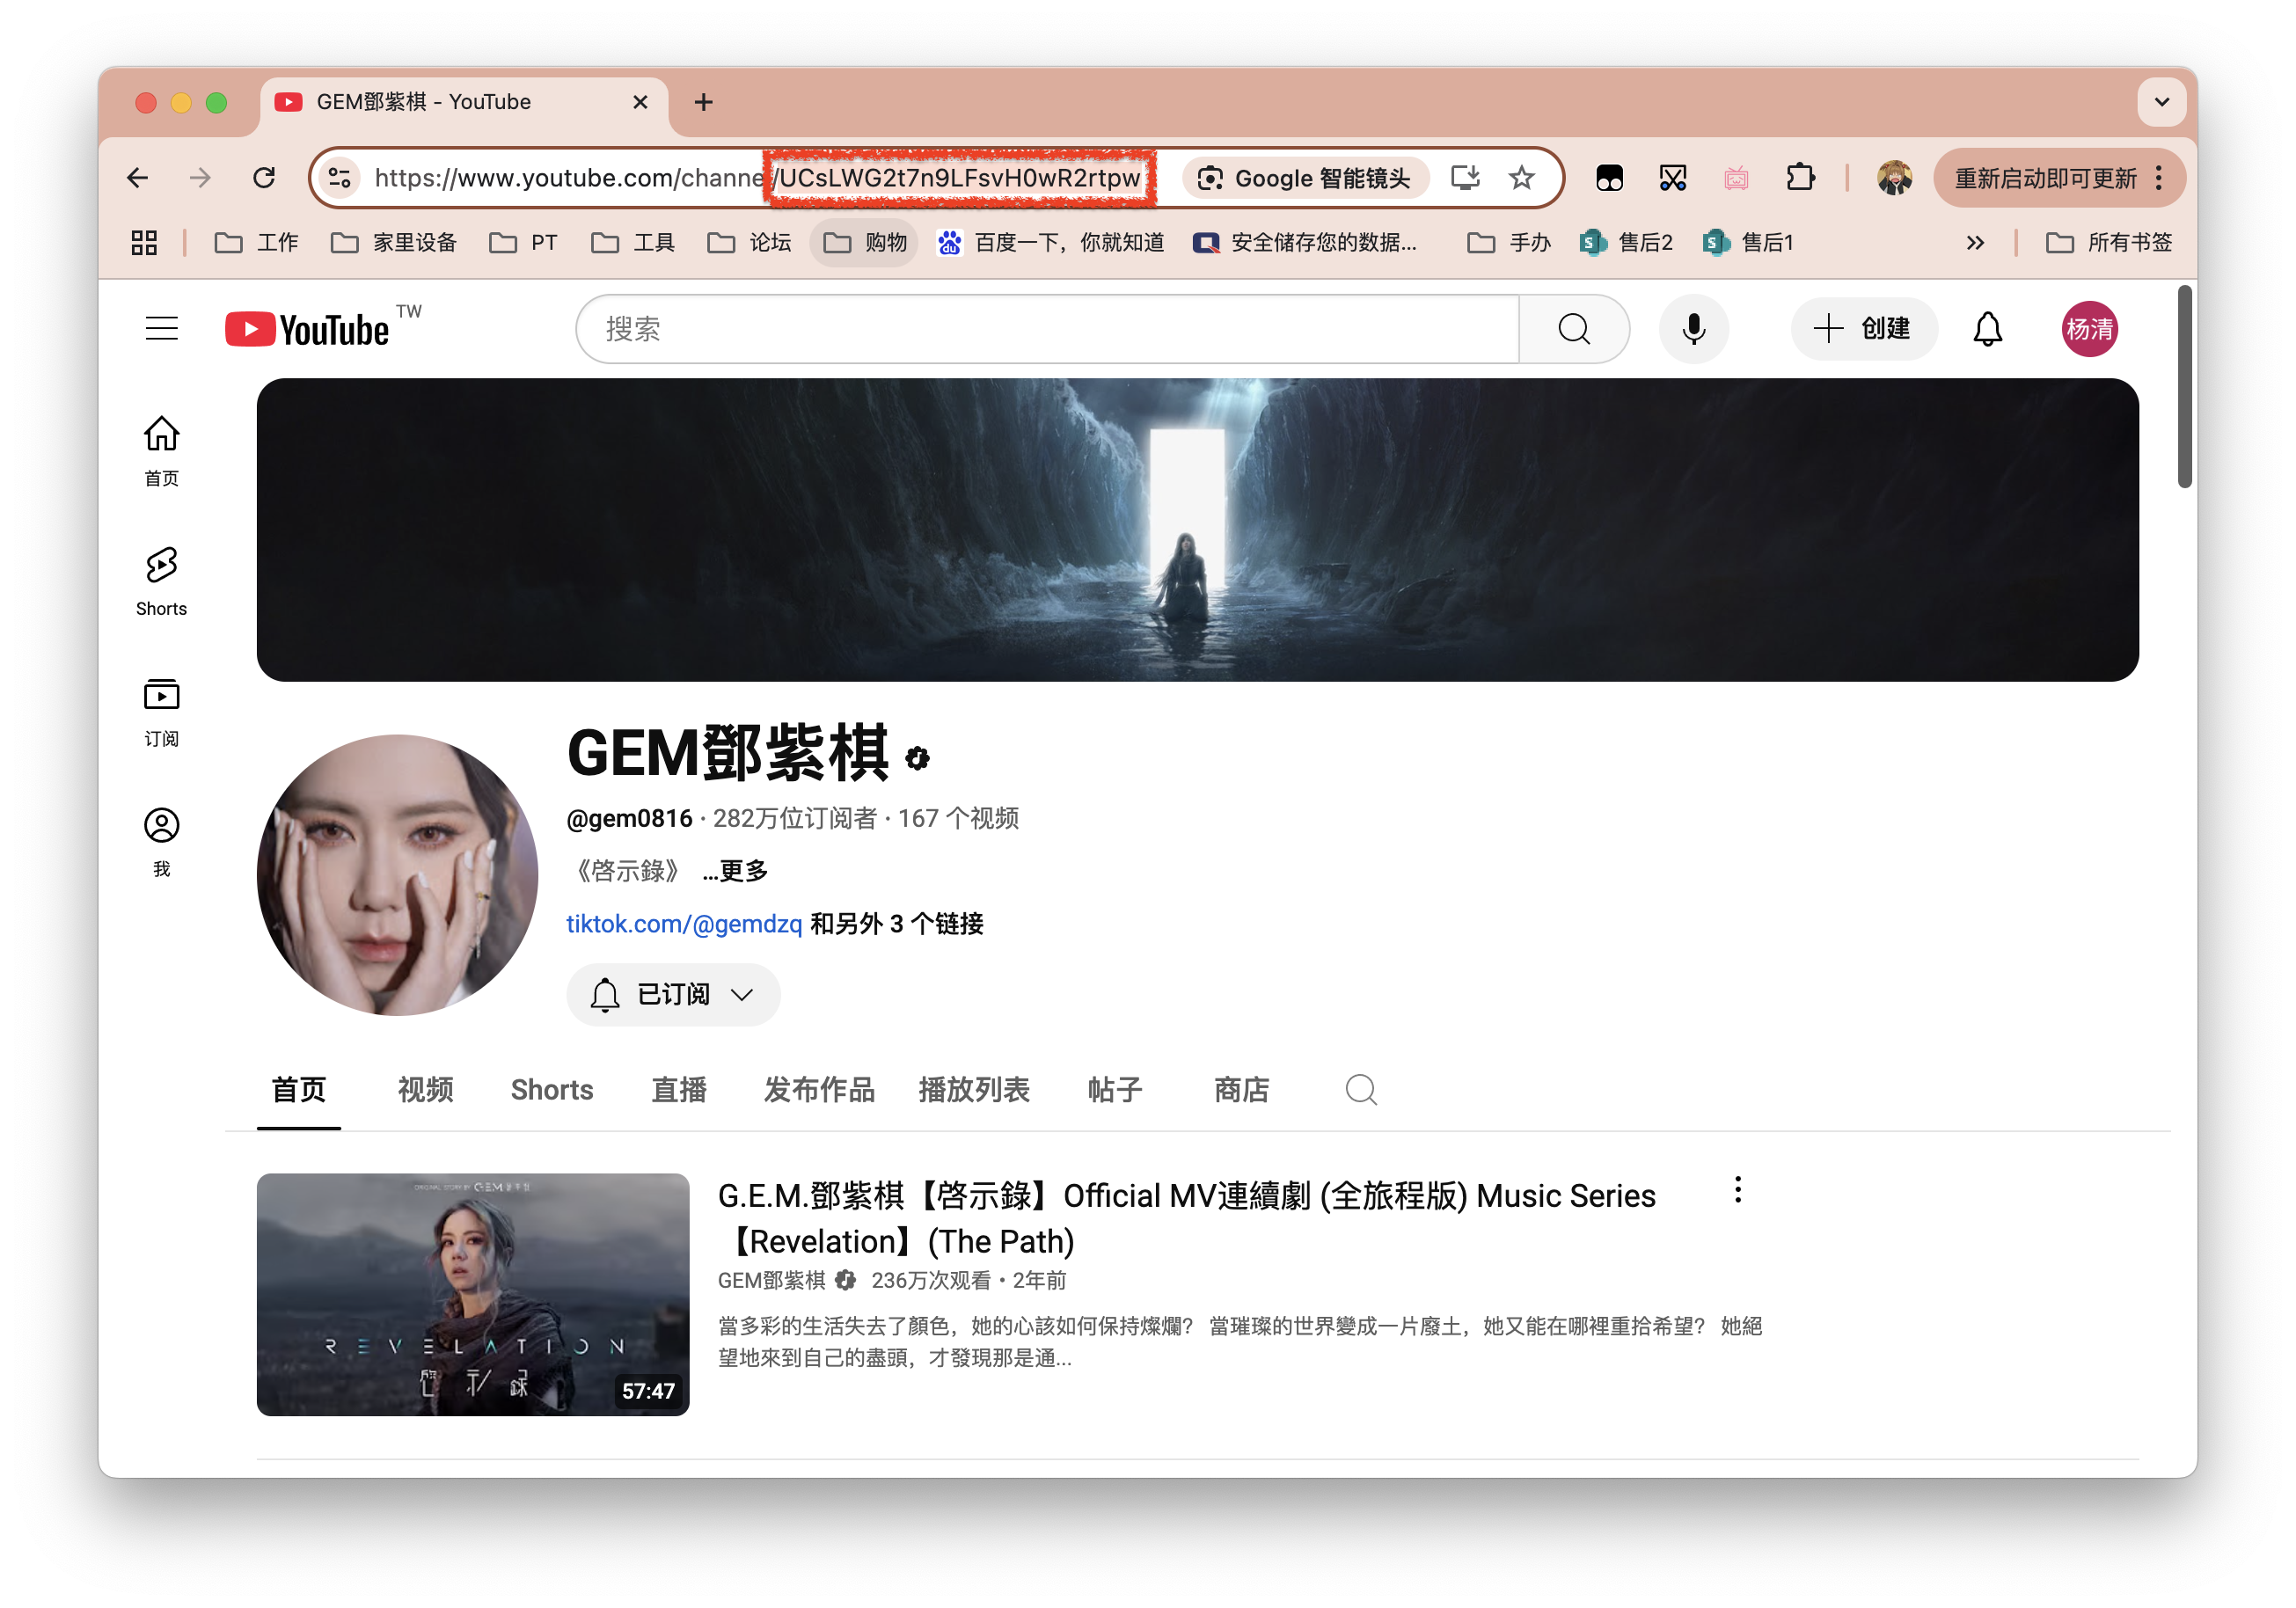
Task: Play the 啓示錄 MV thumbnail video
Action: [473, 1294]
